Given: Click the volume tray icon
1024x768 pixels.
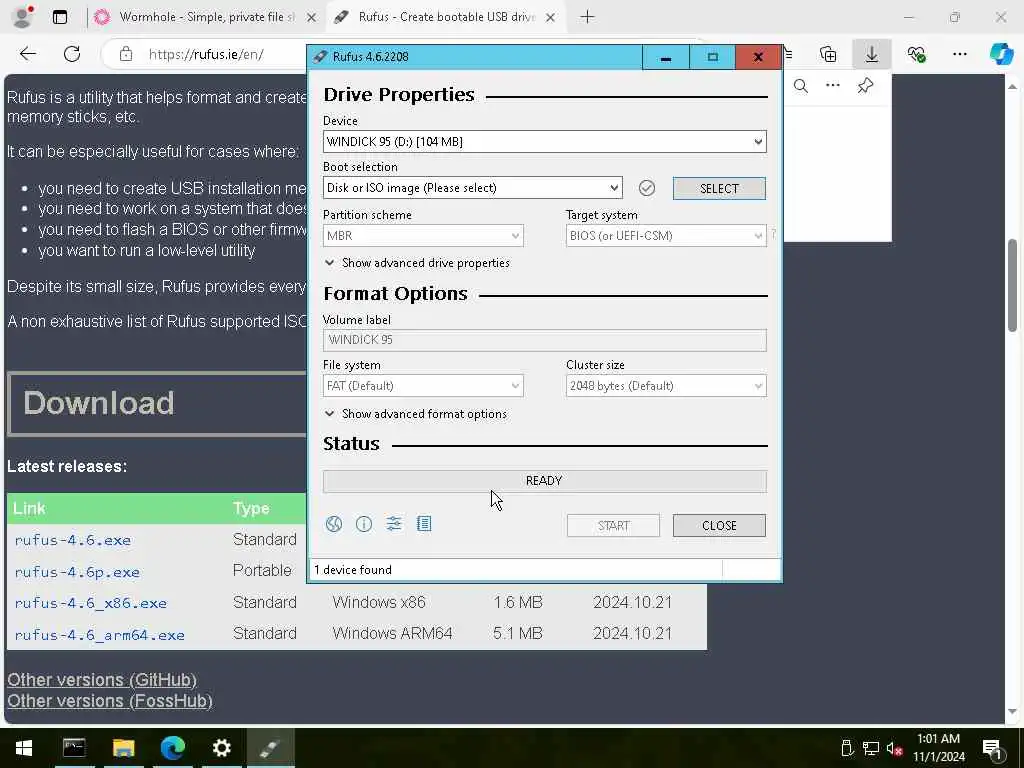Looking at the screenshot, I should click(x=894, y=749).
